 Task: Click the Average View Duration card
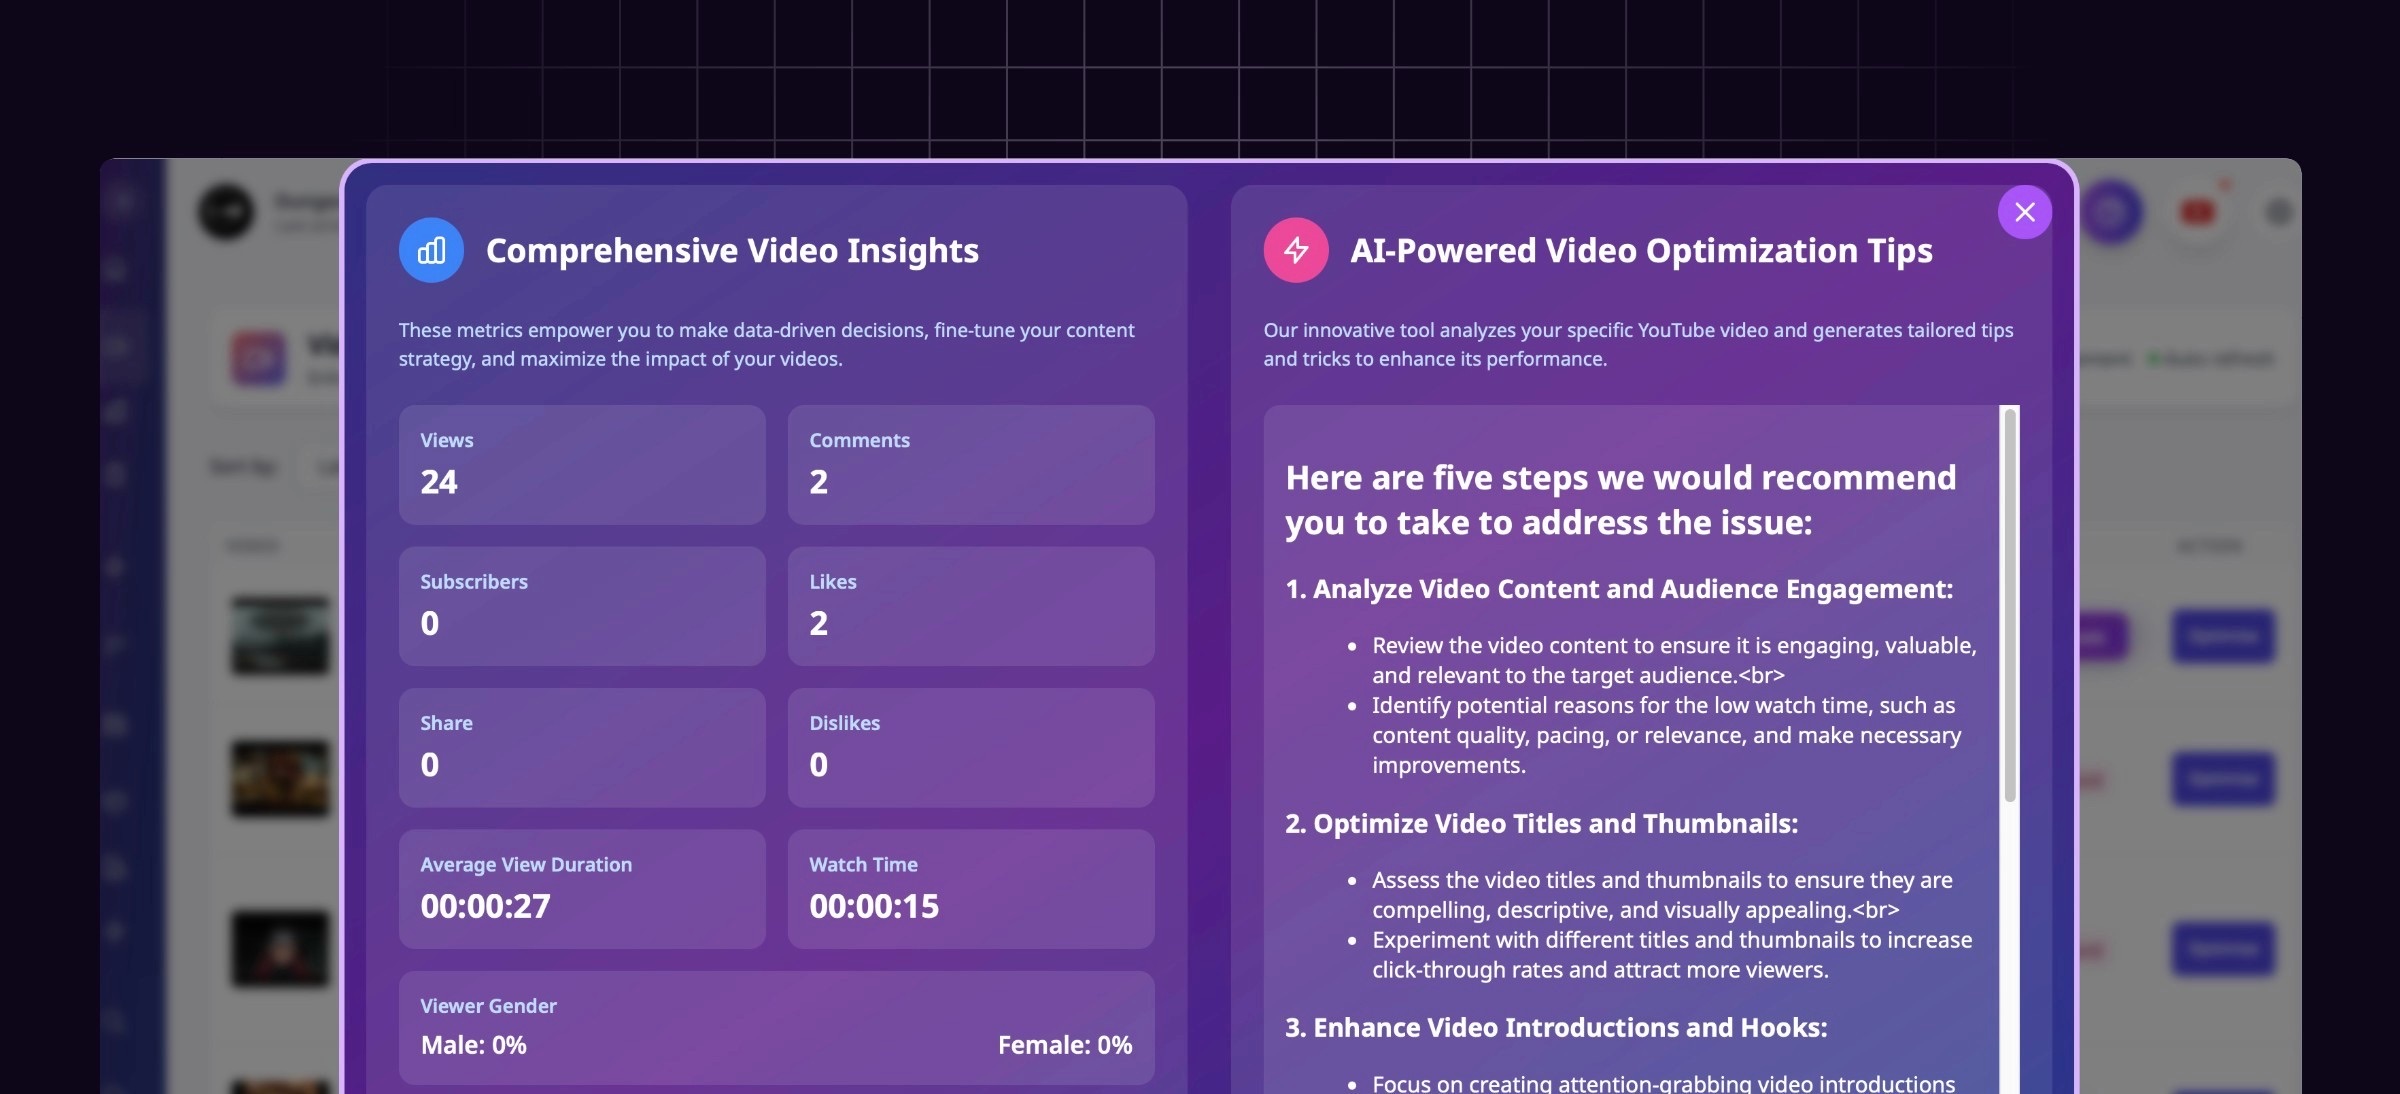point(581,888)
